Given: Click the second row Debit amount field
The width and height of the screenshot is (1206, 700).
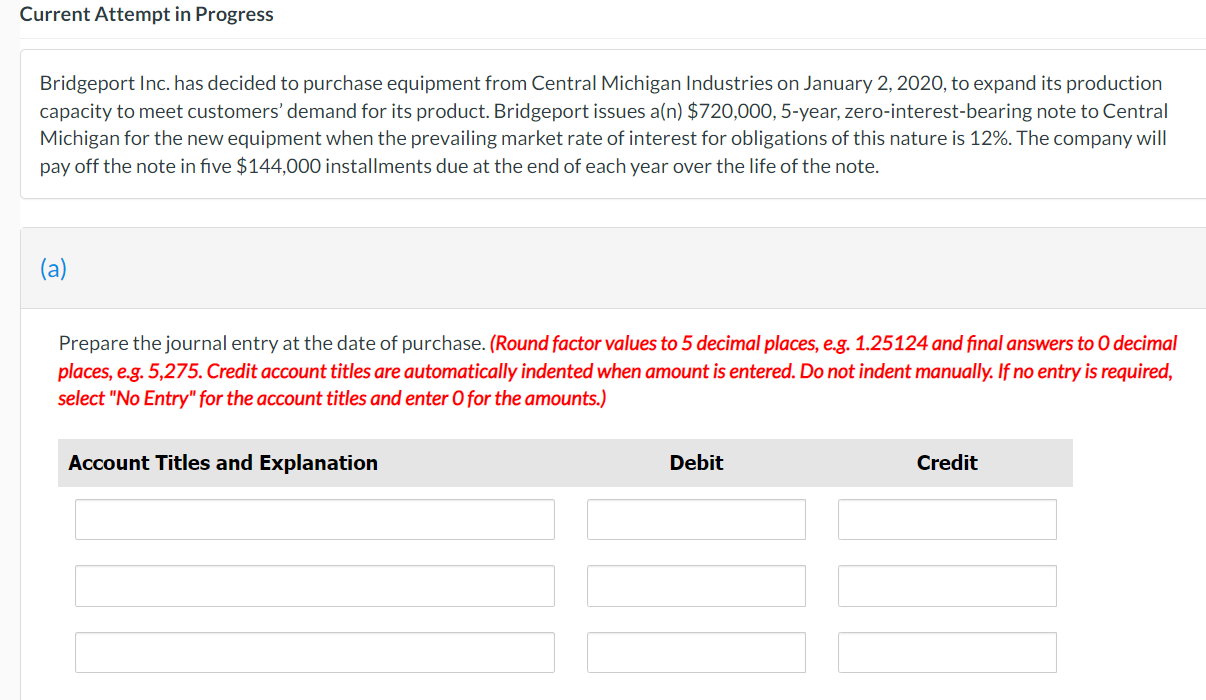Looking at the screenshot, I should click(696, 586).
